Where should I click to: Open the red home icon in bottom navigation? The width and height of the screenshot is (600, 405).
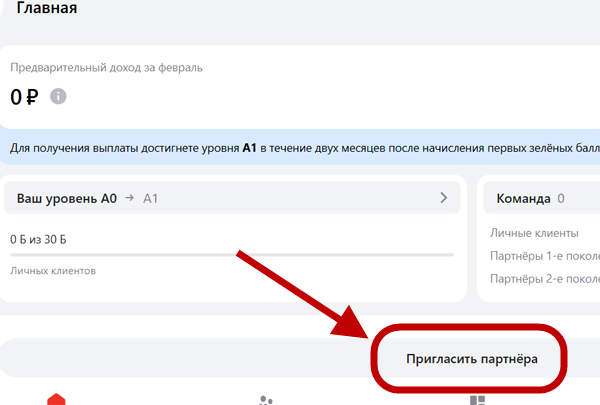tap(57, 400)
